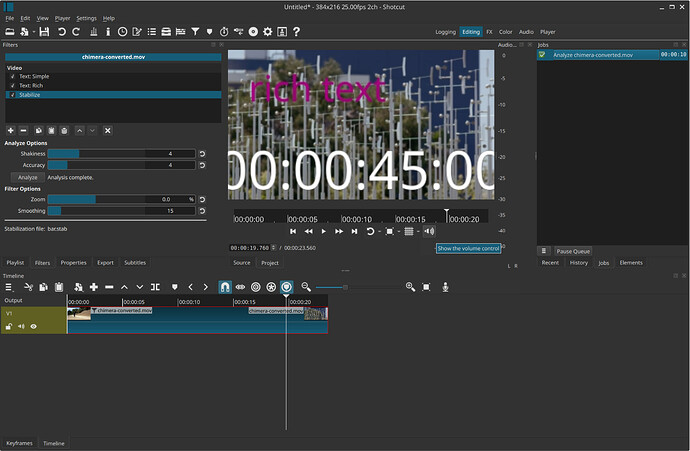Viewport: 690px width, 451px height.
Task: Open the timeline hamburger menu
Action: click(9, 287)
